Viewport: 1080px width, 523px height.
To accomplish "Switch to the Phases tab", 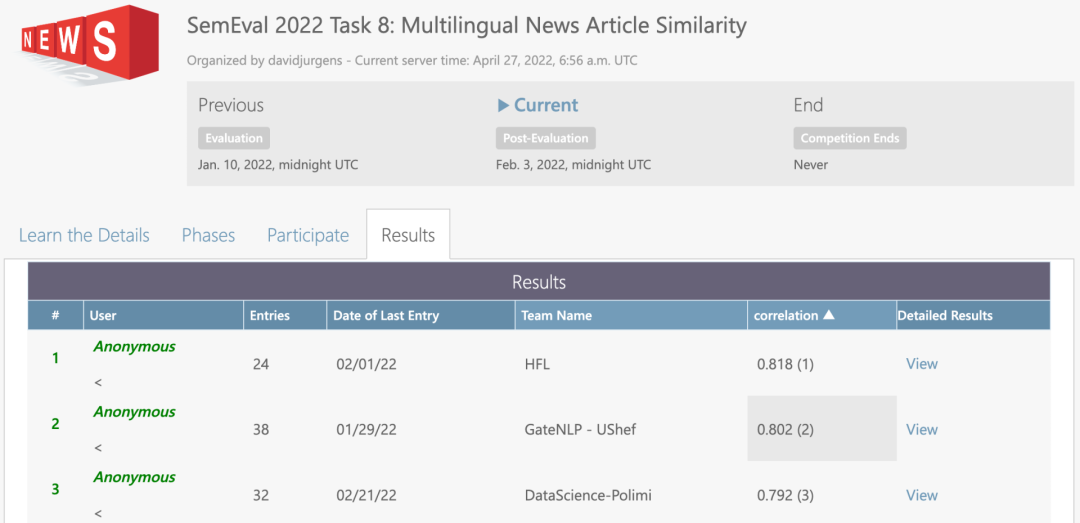I will [208, 235].
